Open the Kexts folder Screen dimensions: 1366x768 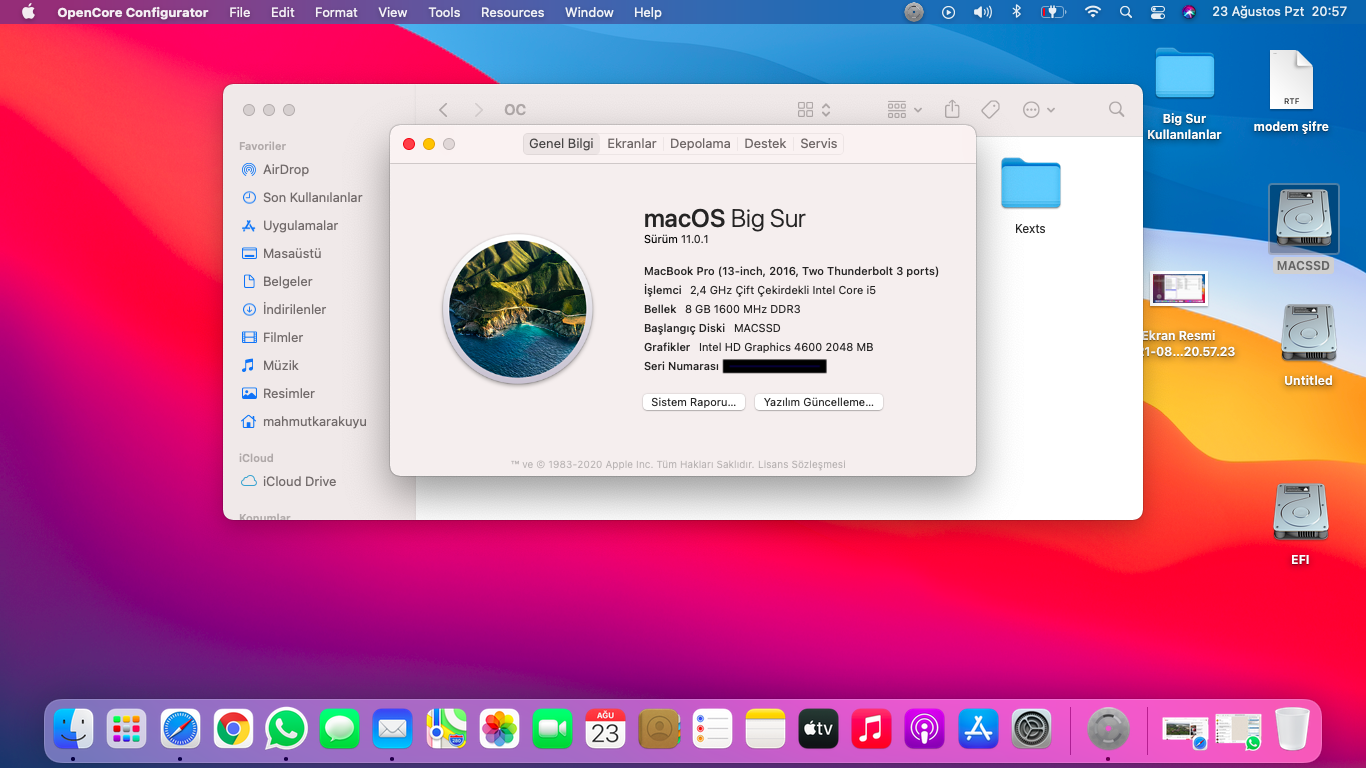point(1030,185)
